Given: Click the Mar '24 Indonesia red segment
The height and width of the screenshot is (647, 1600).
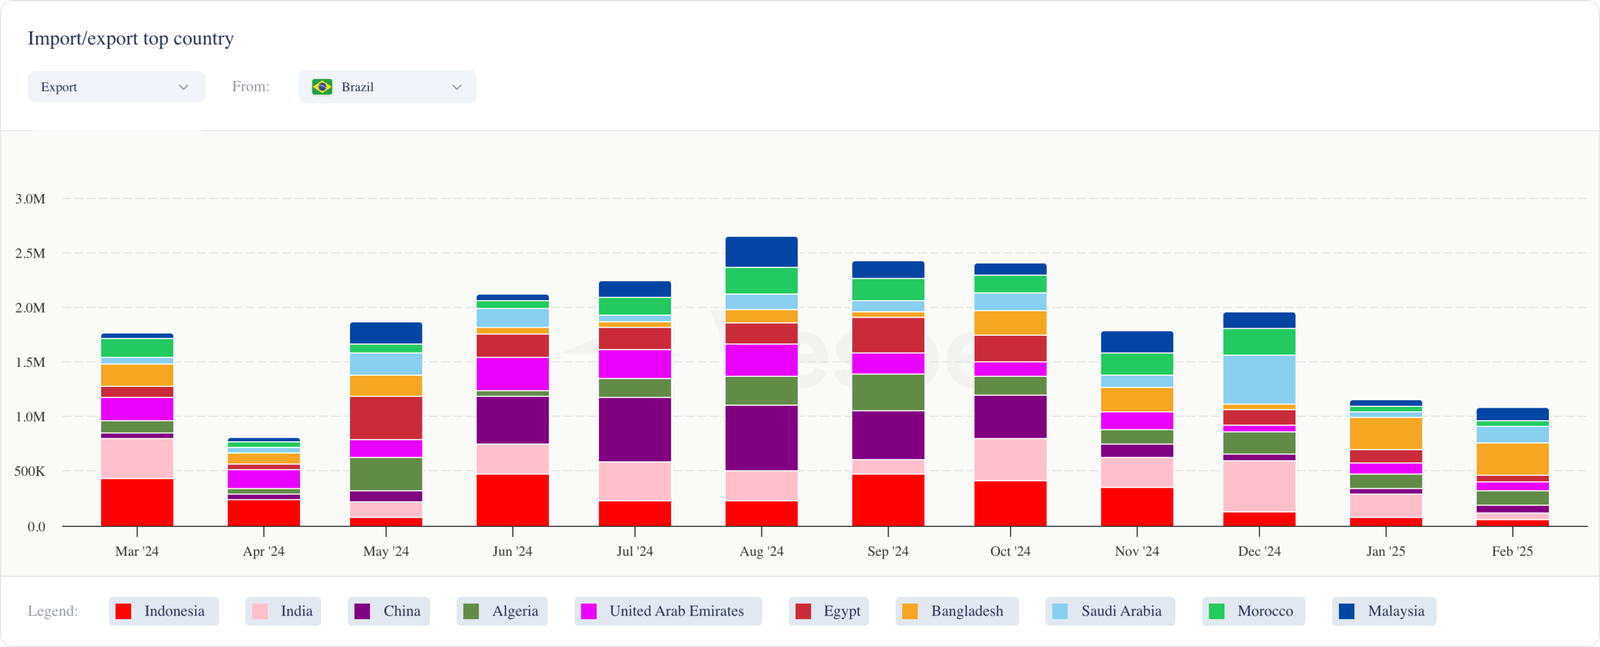Looking at the screenshot, I should click(x=137, y=502).
